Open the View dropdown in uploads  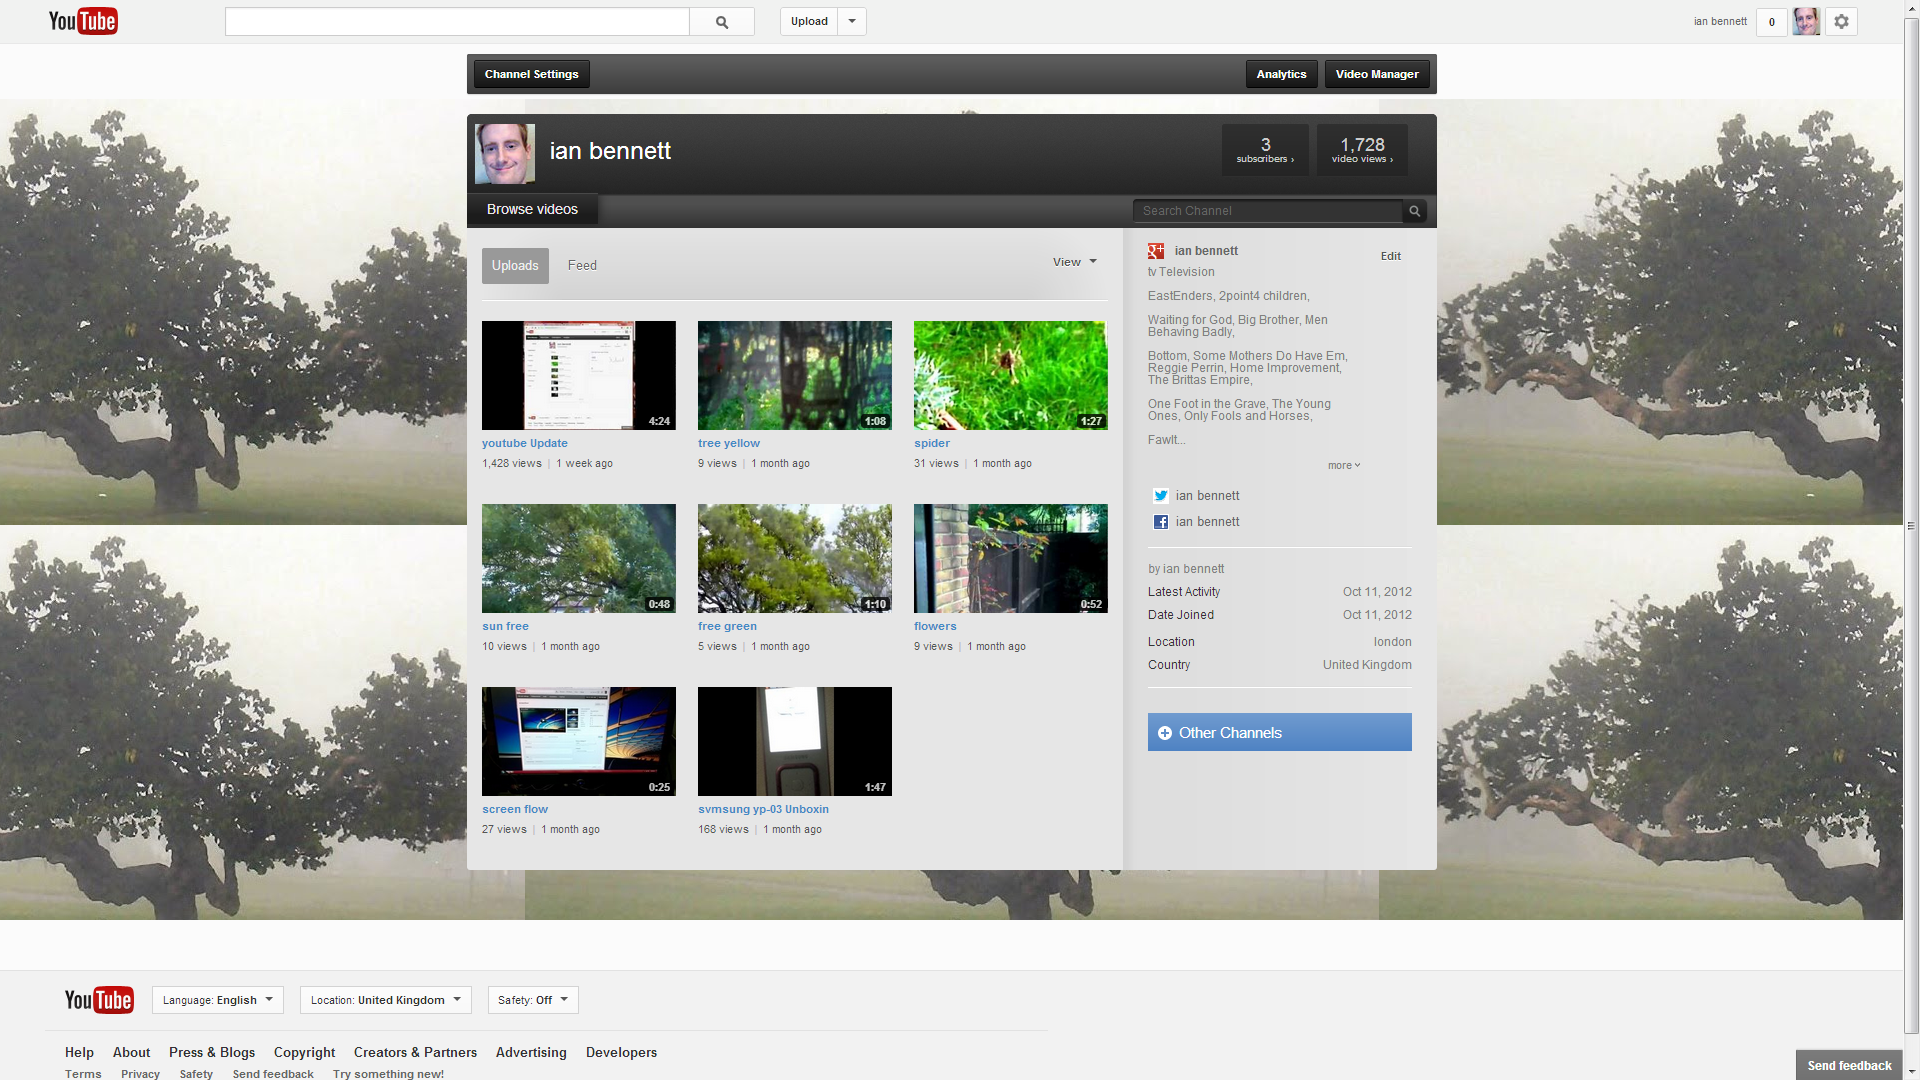point(1074,262)
